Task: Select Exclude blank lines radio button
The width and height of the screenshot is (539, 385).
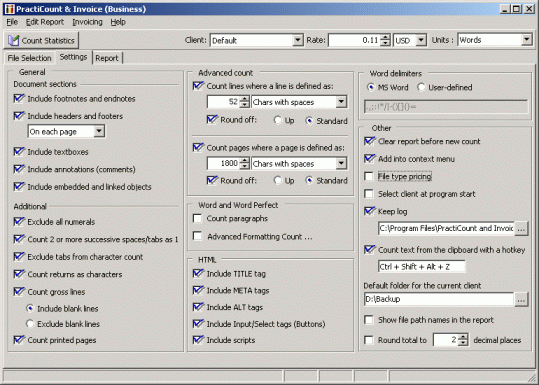Action: coord(30,324)
